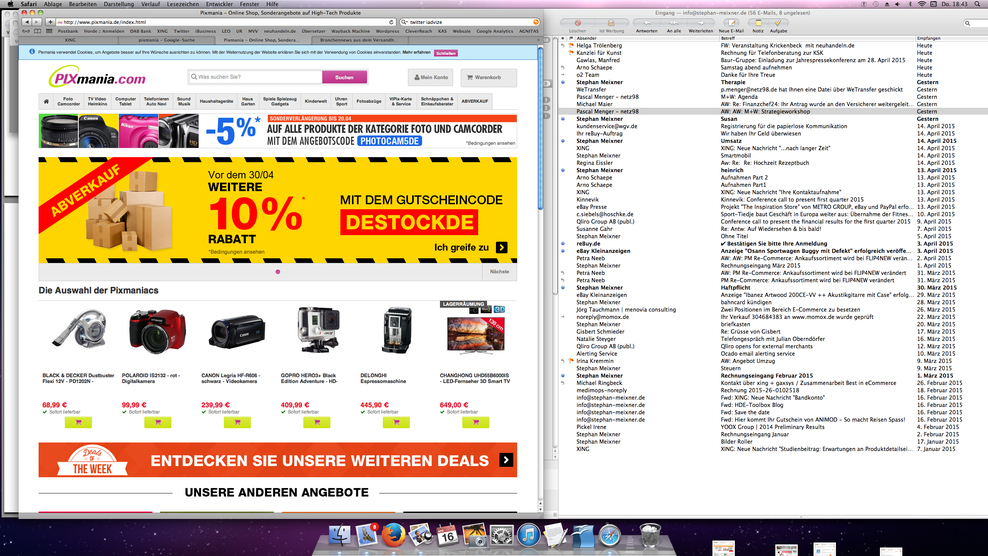Click the Pixmania home icon in navigation
The height and width of the screenshot is (556, 988).
[x=46, y=101]
